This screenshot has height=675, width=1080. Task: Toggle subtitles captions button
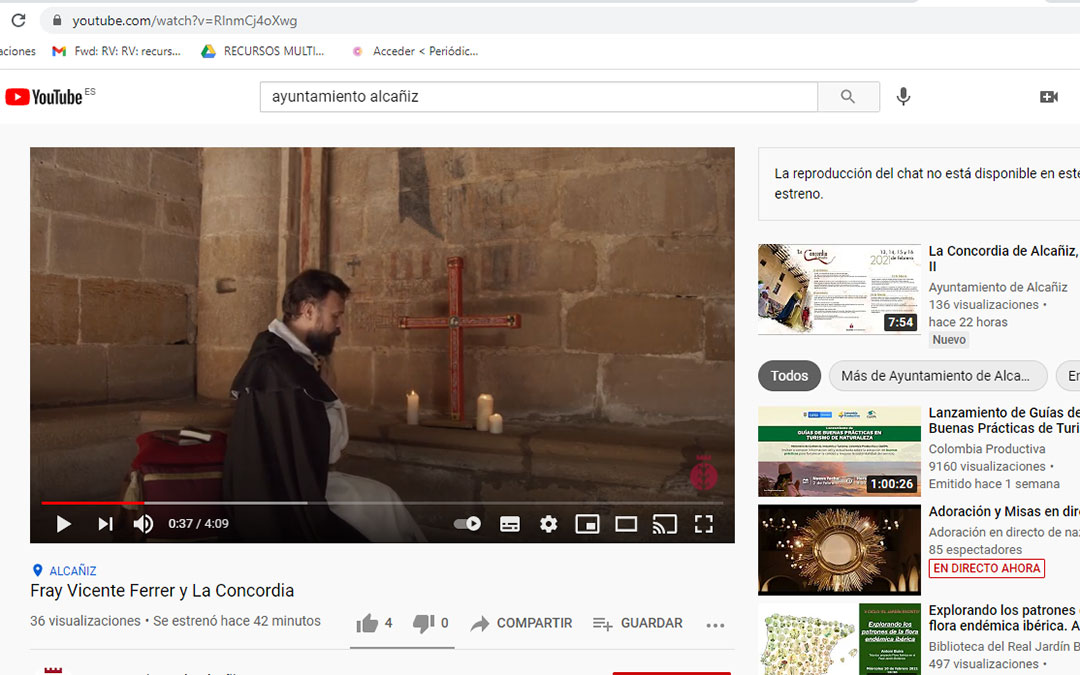click(510, 524)
